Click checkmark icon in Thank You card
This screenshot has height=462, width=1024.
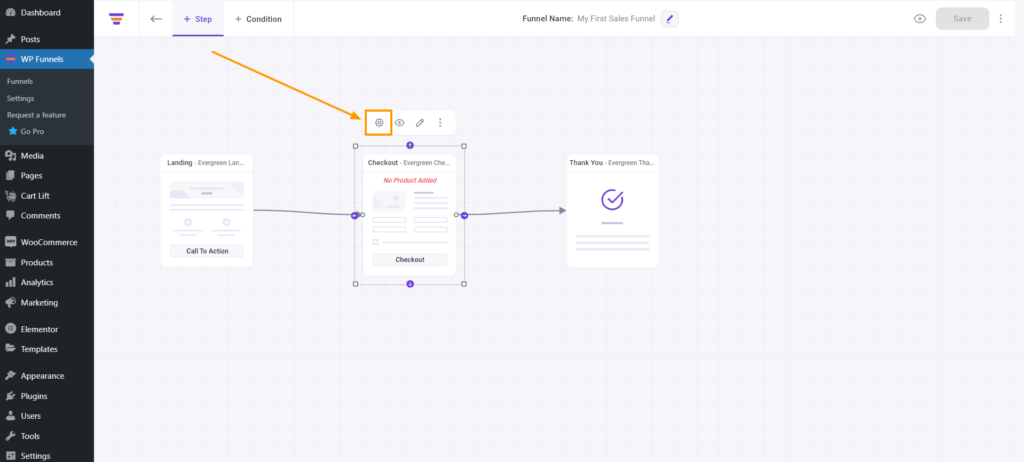[x=612, y=199]
